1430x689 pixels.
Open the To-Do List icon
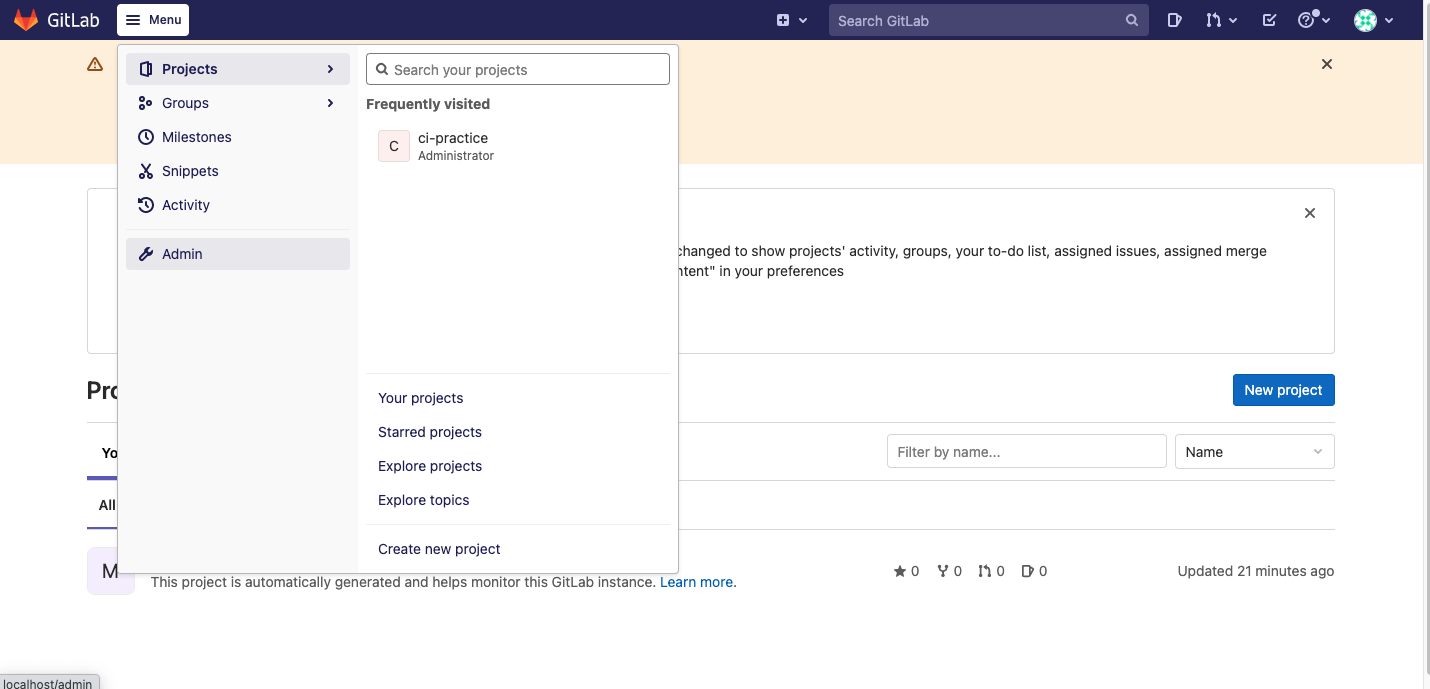(1269, 20)
